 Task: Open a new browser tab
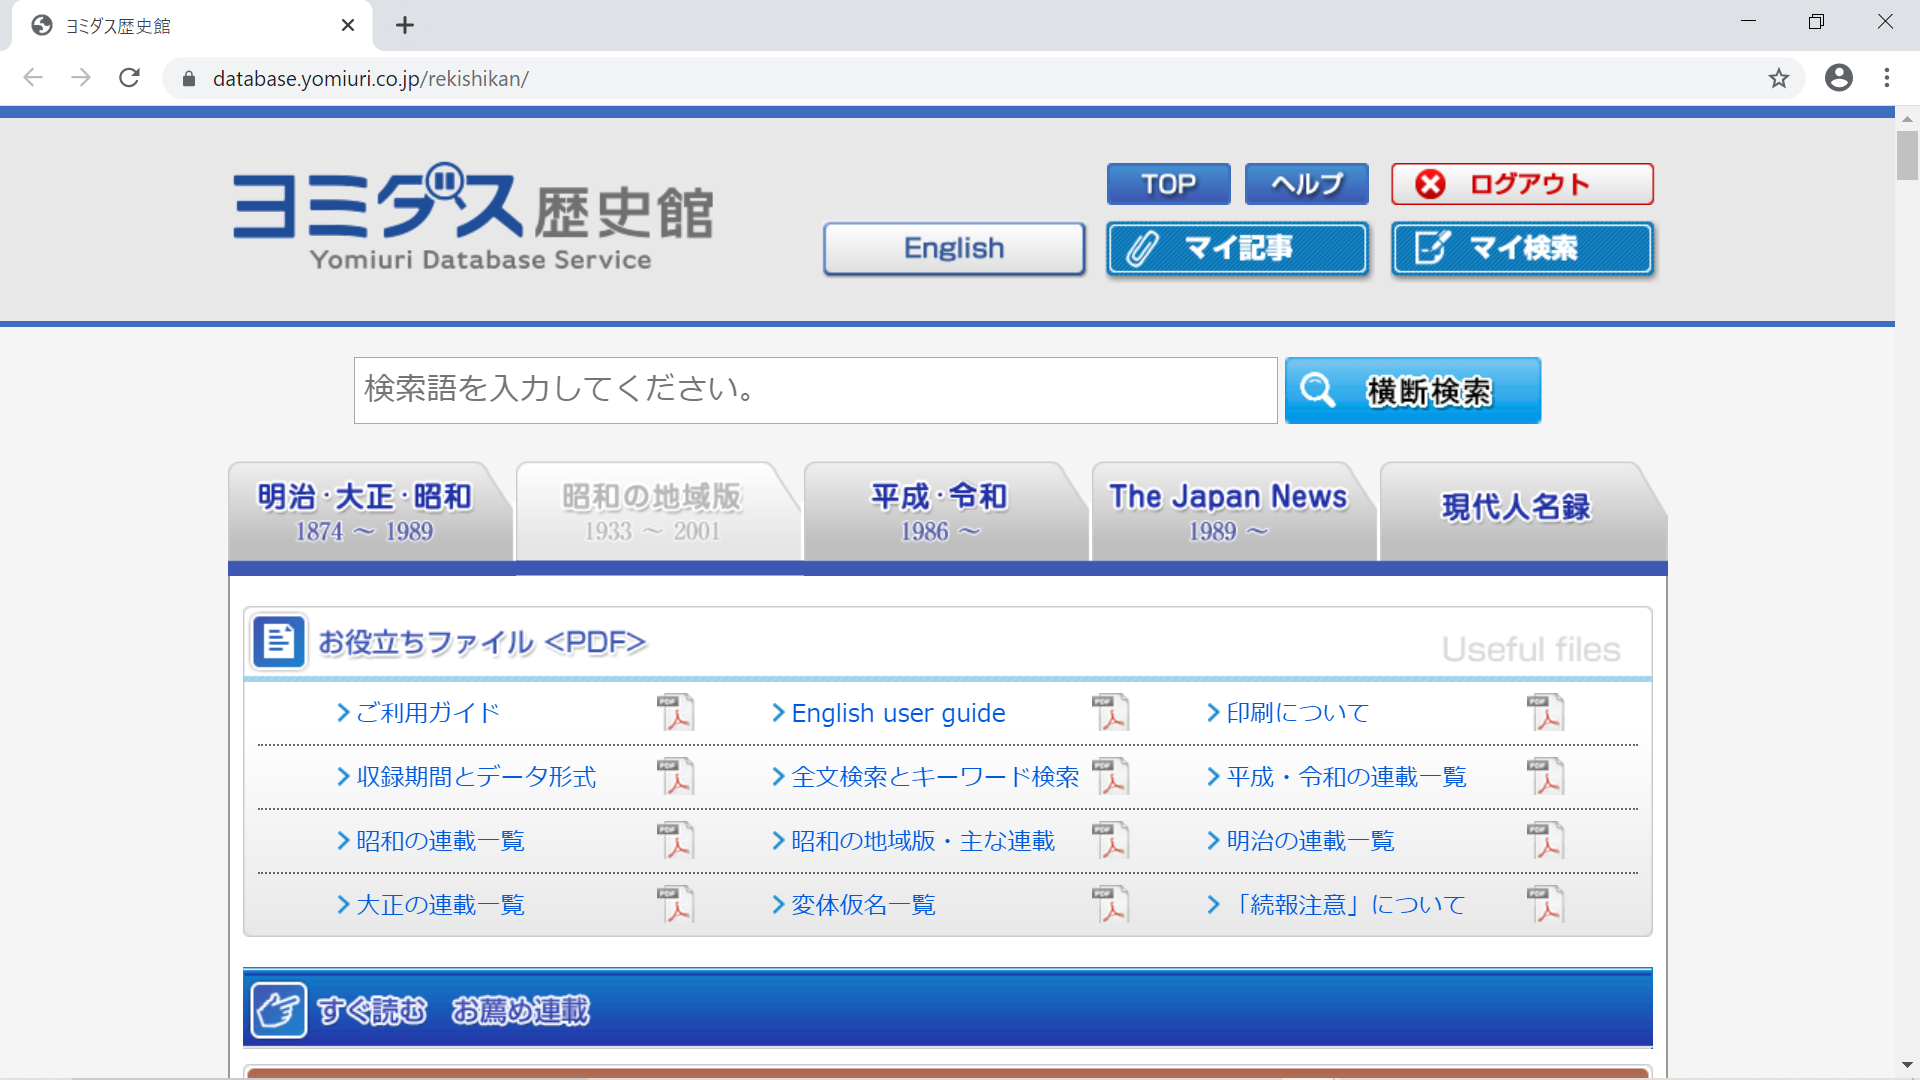tap(404, 25)
